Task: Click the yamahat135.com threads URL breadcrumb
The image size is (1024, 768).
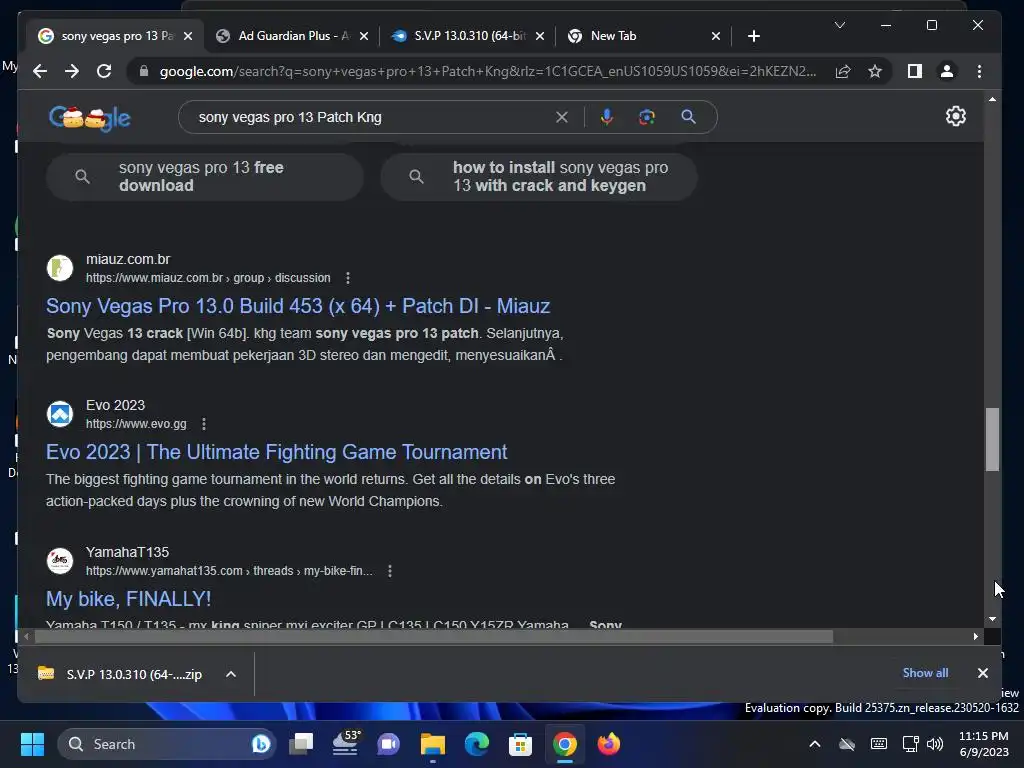Action: pos(229,571)
